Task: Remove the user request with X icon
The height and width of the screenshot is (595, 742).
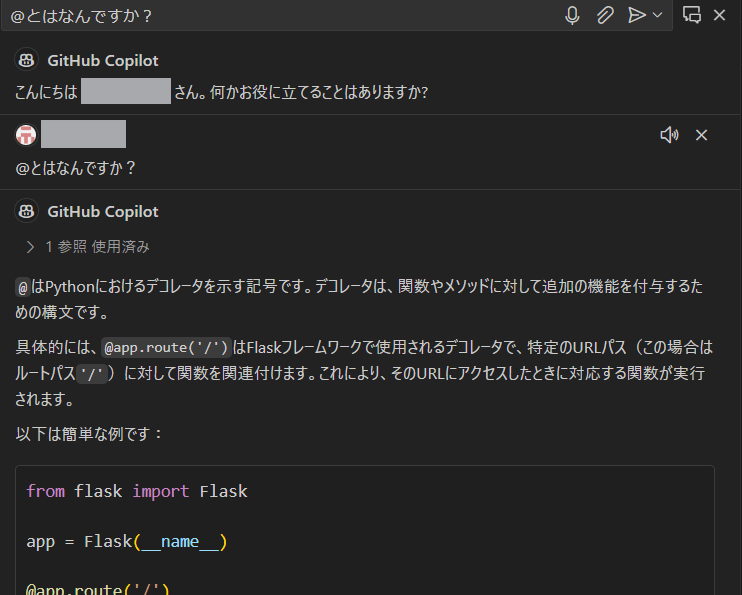Action: pyautogui.click(x=701, y=135)
